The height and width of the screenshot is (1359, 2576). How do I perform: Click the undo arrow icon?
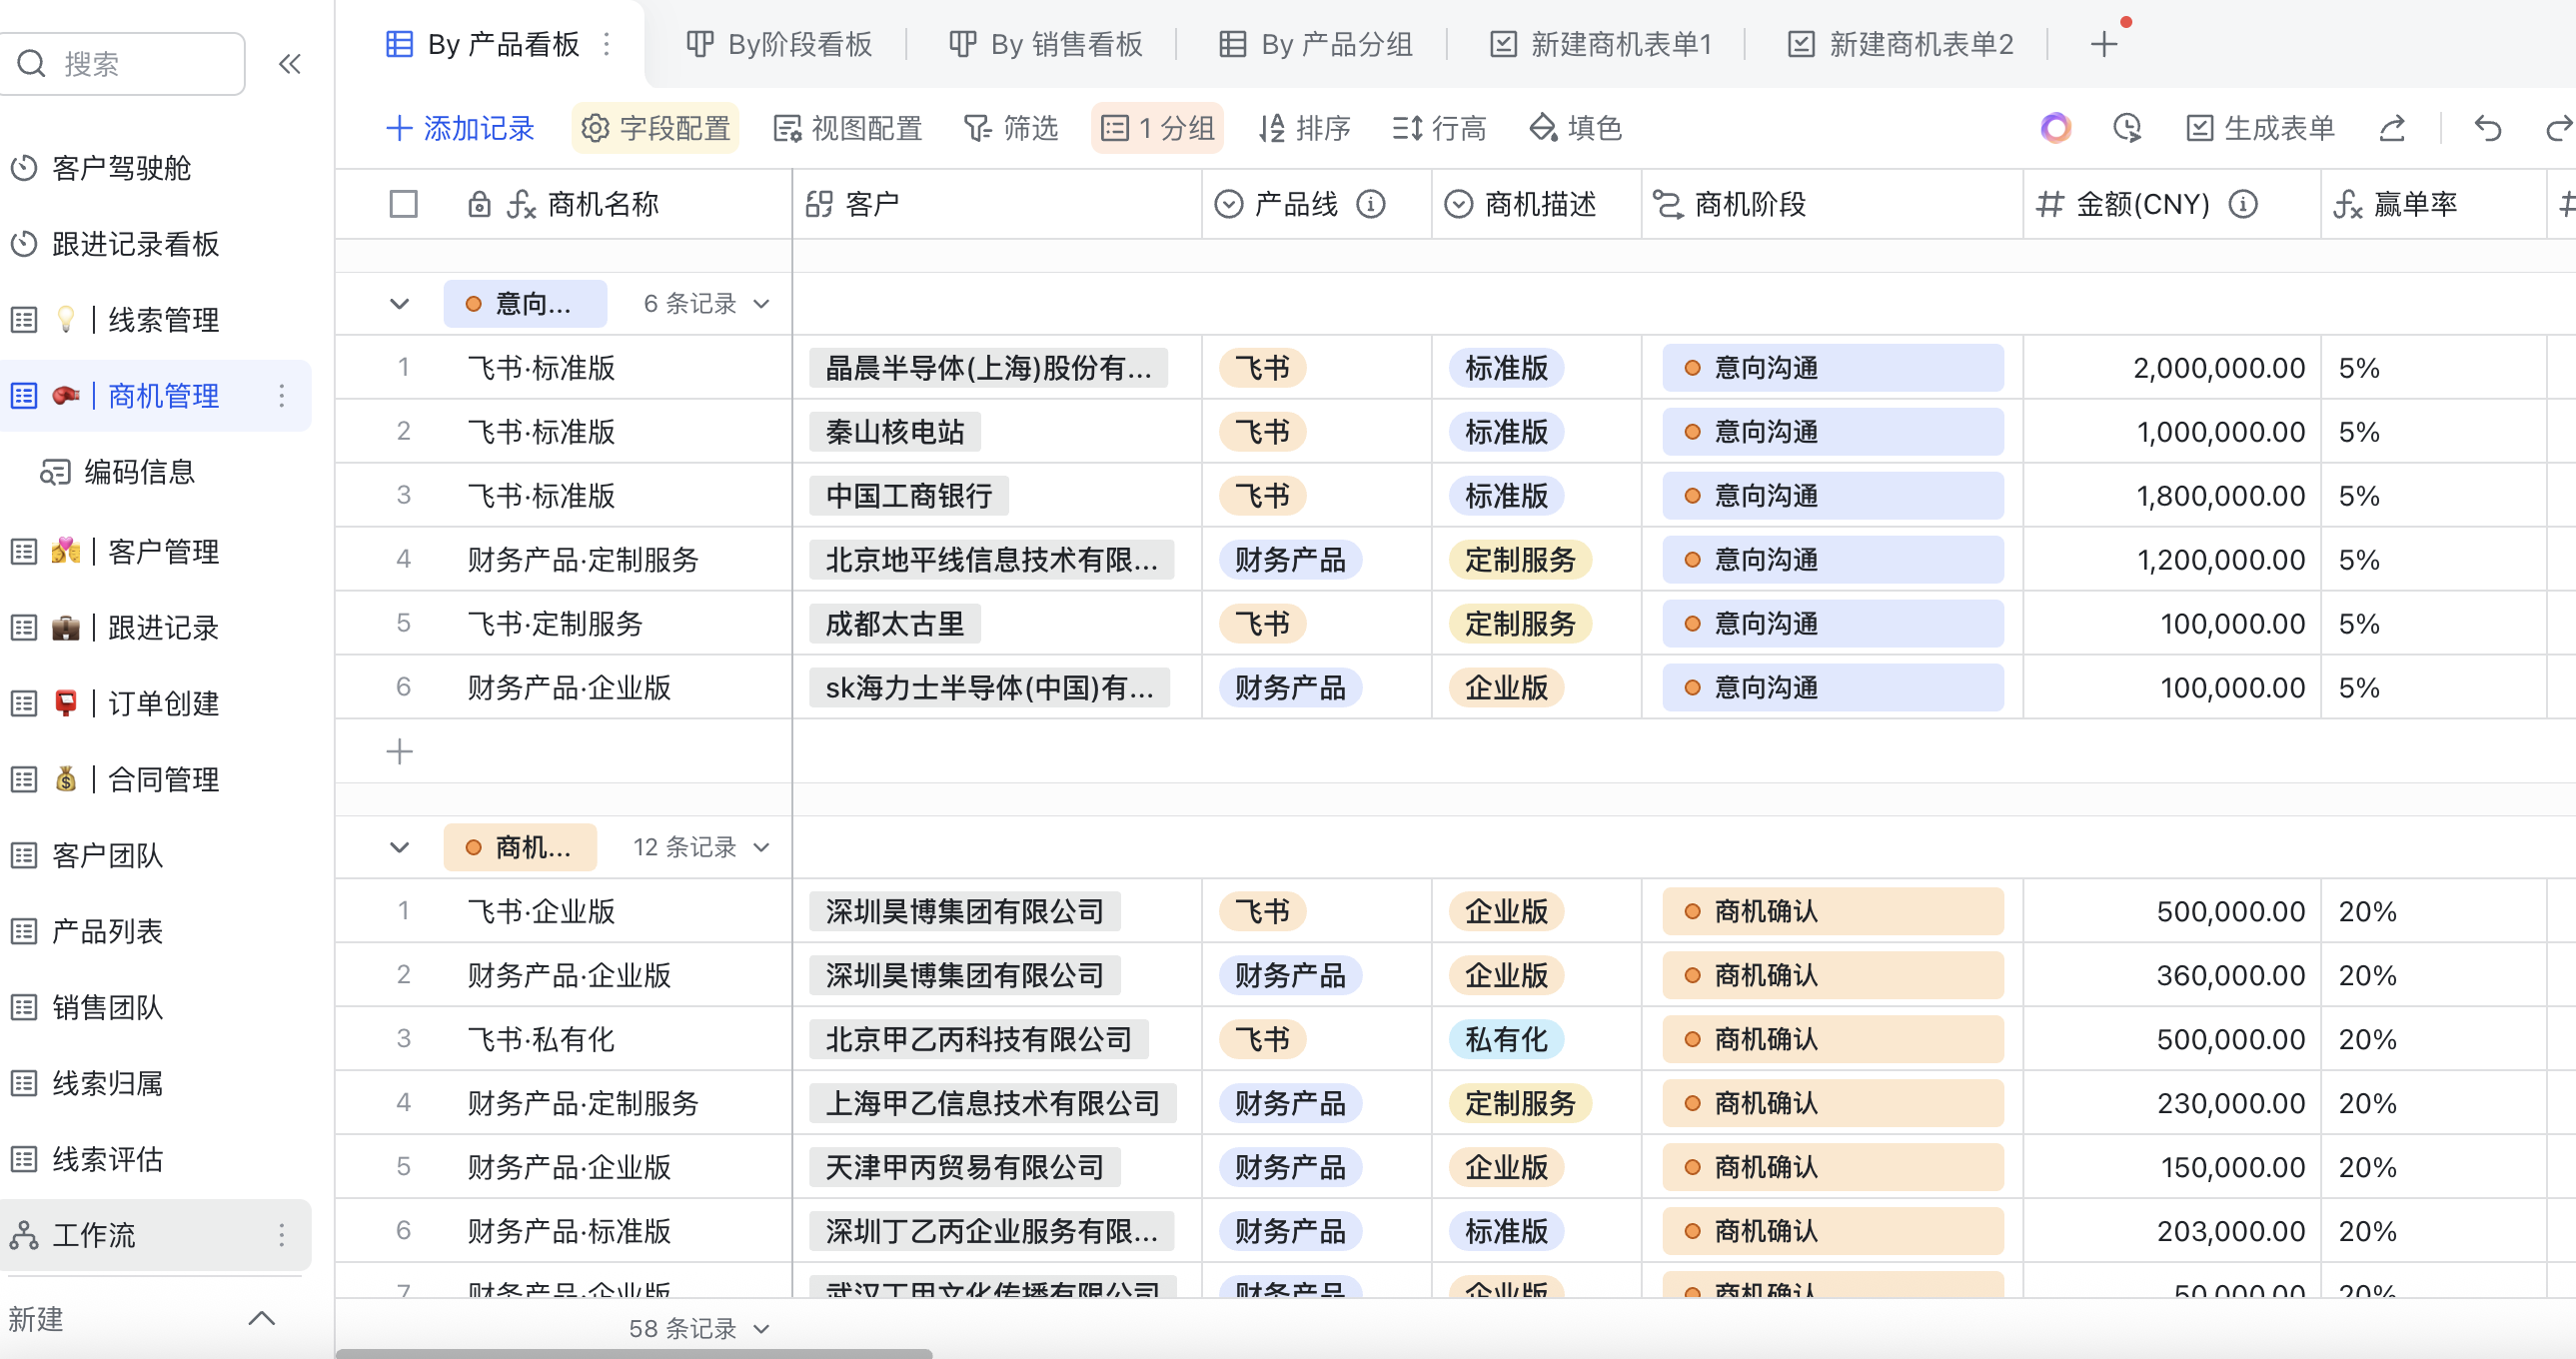click(2487, 128)
